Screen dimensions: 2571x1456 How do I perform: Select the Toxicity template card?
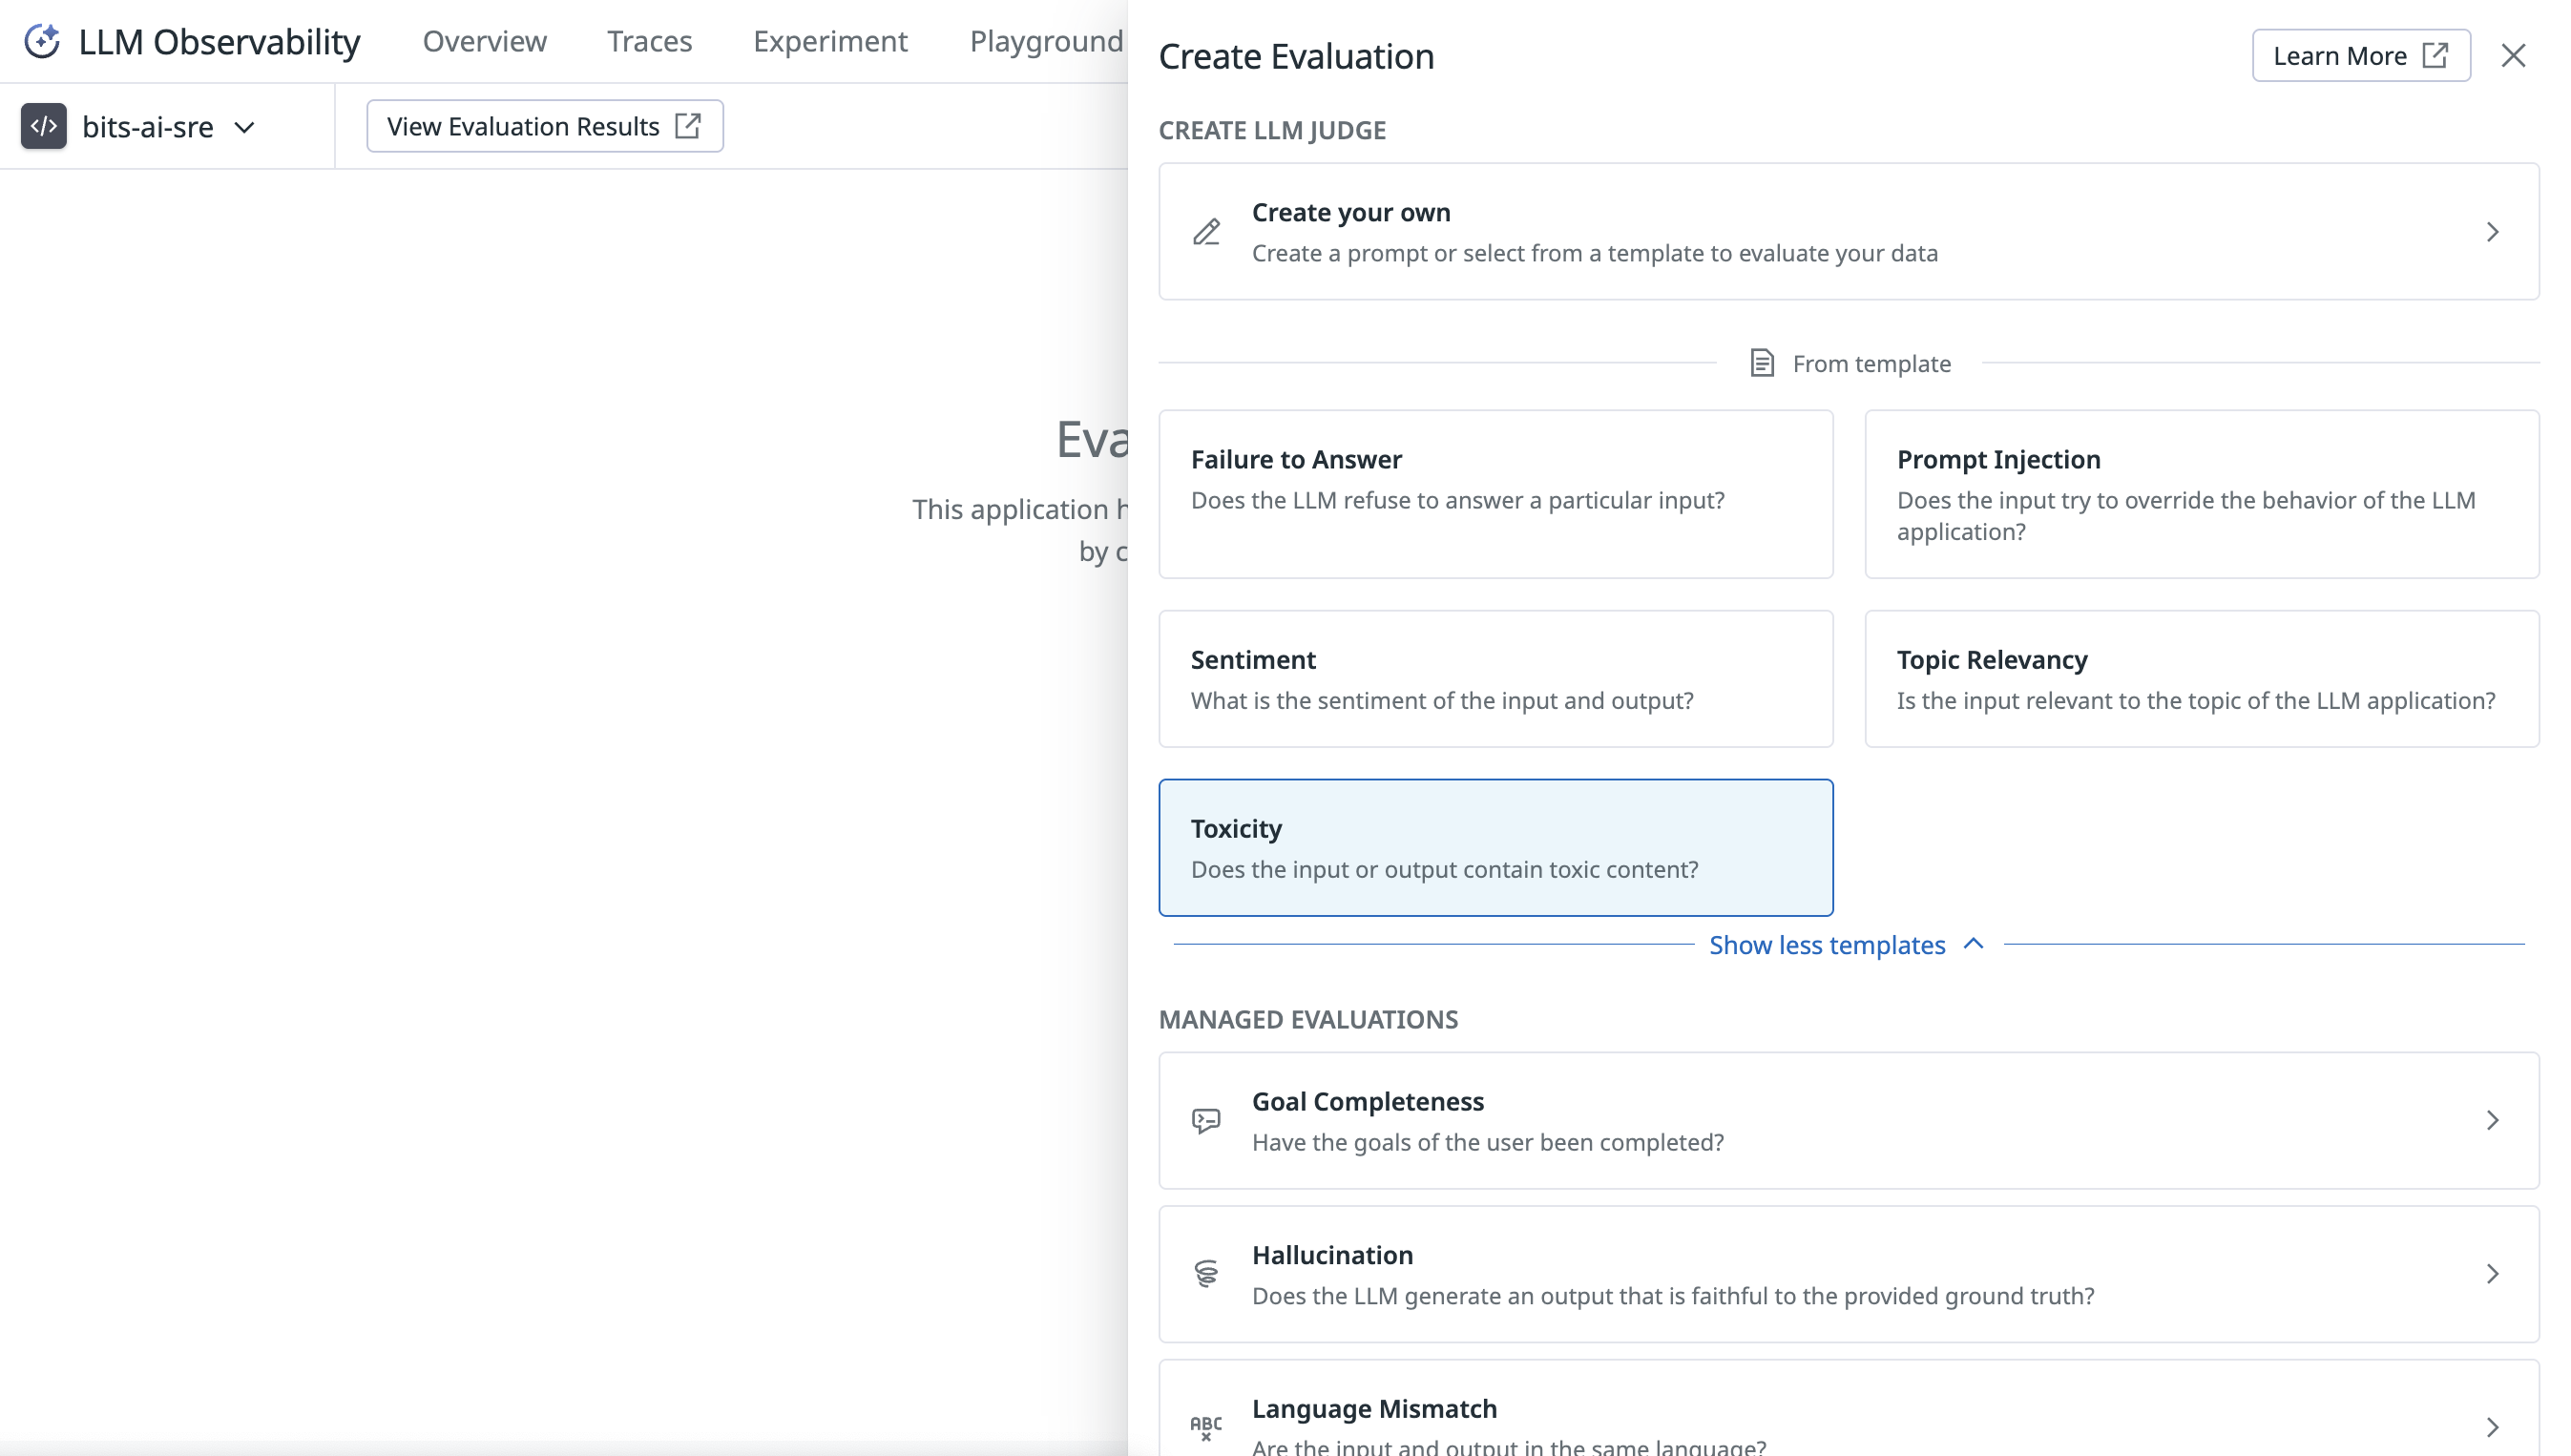[x=1495, y=848]
